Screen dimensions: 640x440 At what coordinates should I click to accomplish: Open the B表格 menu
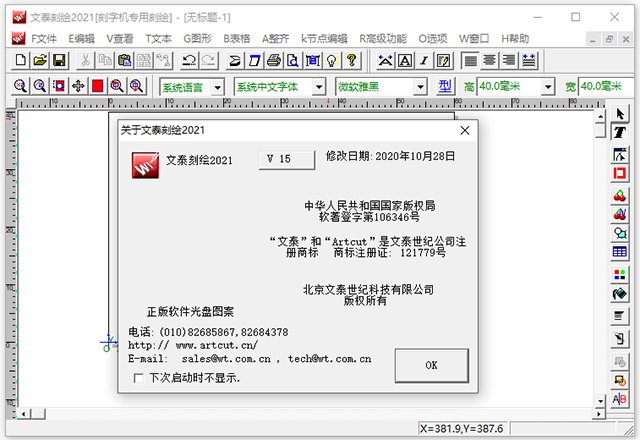tap(237, 39)
